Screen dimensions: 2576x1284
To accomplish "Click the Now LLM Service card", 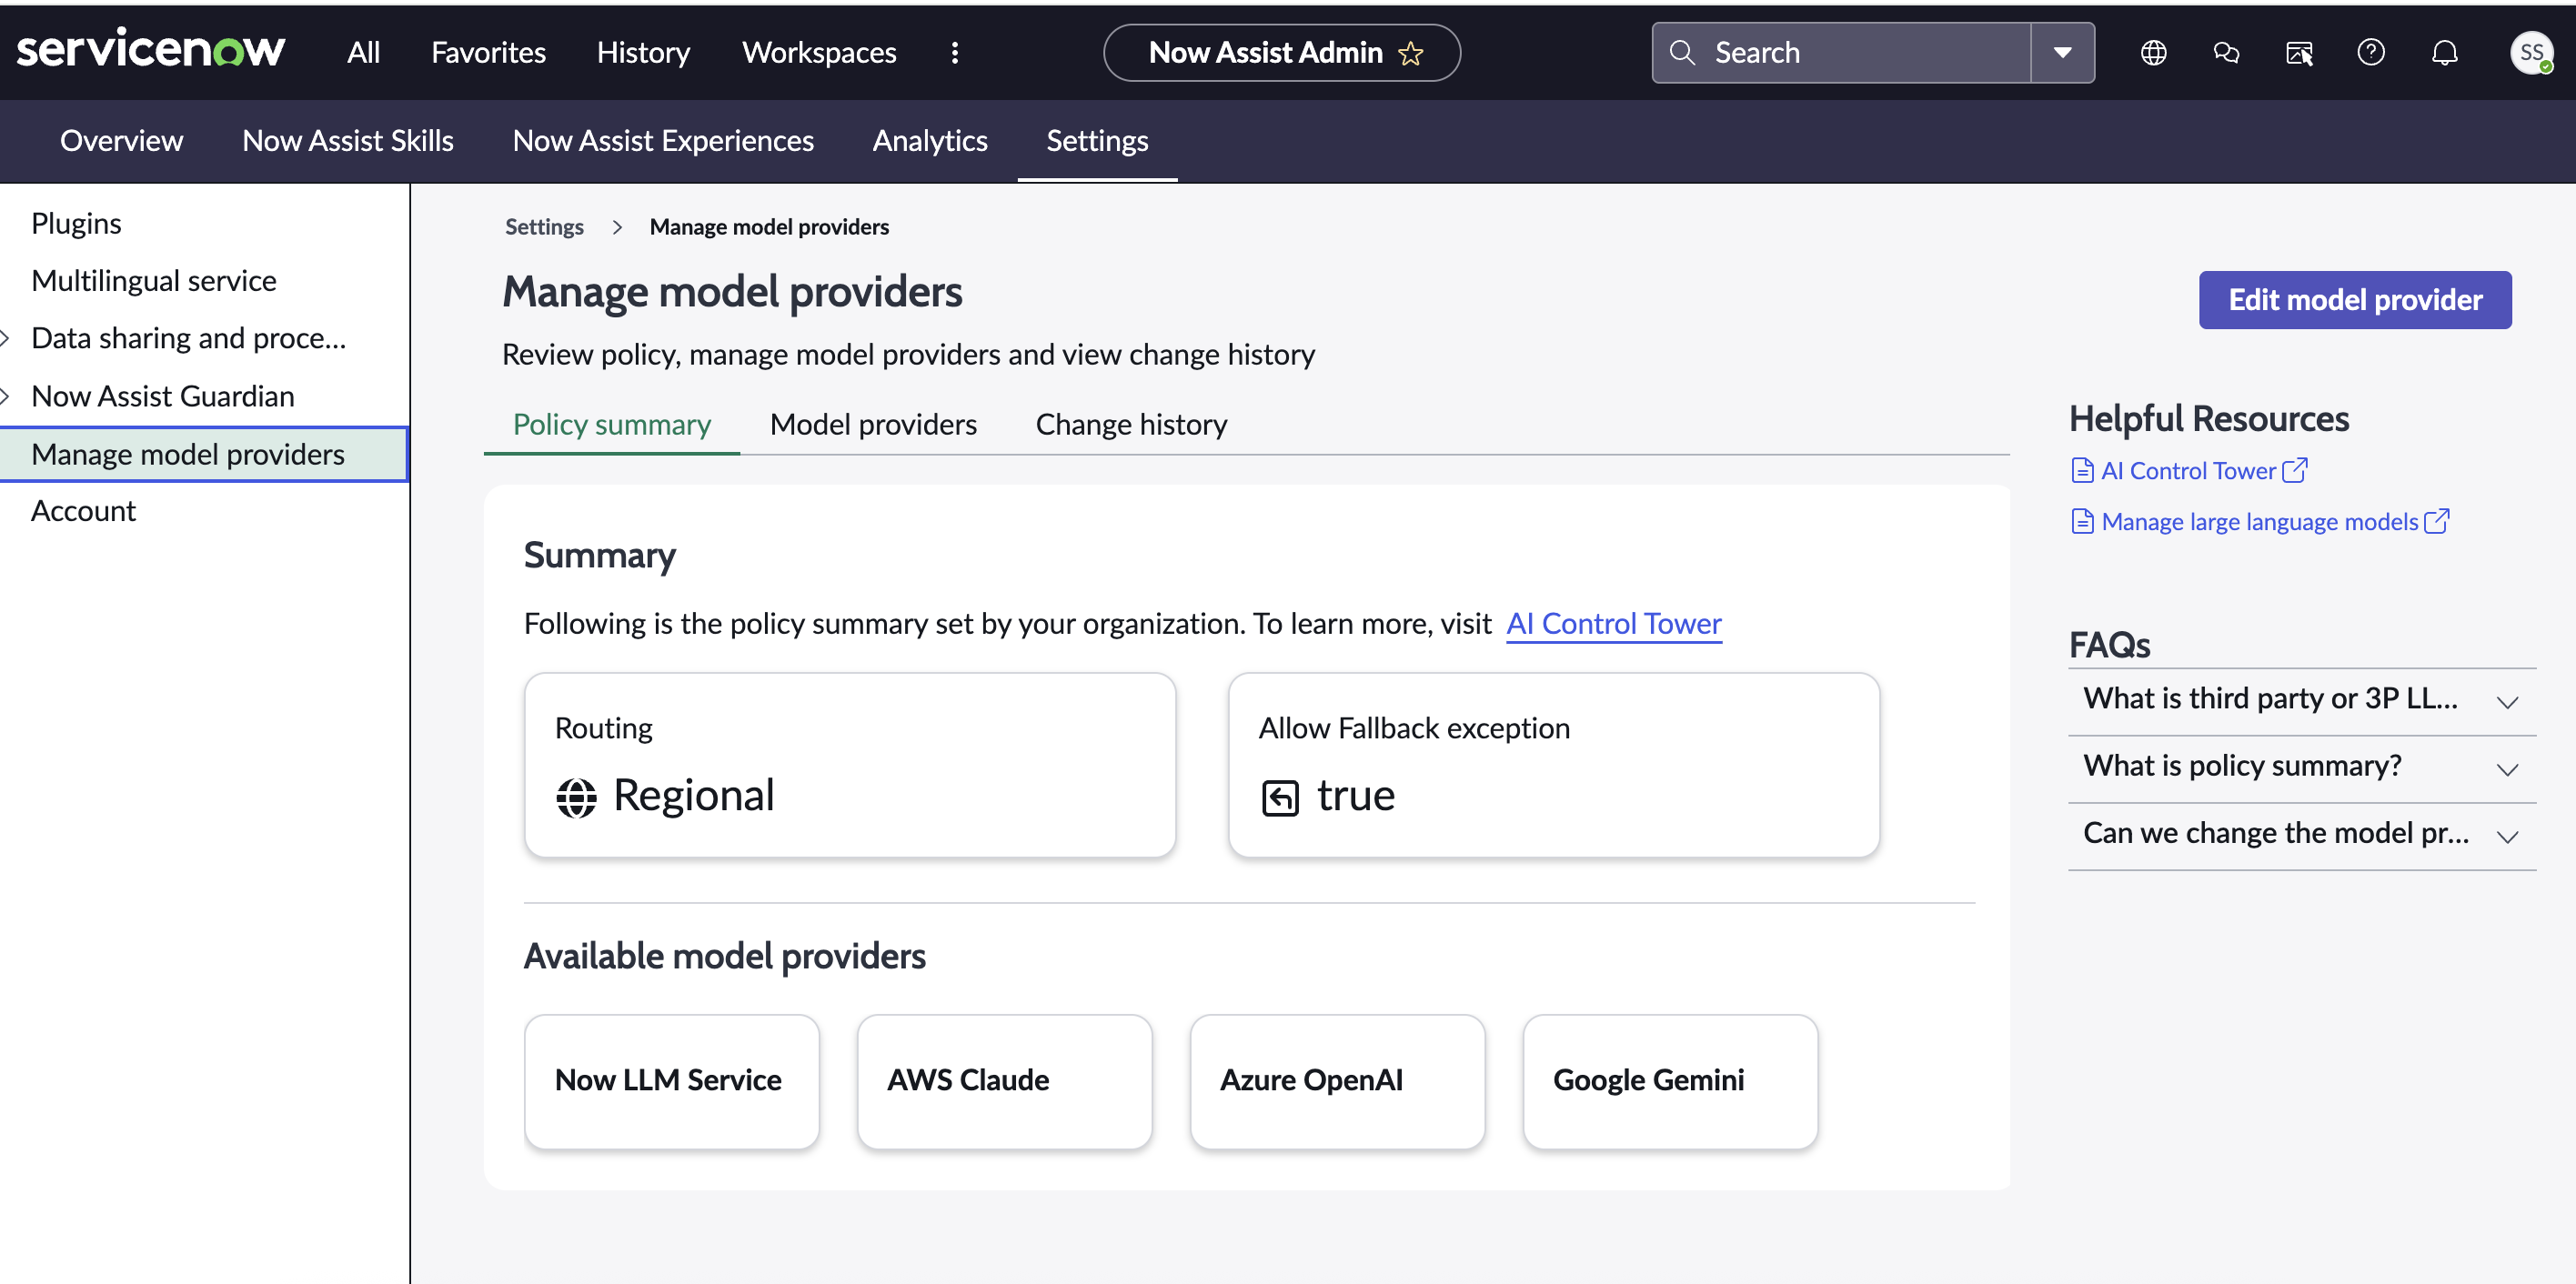I will [x=671, y=1081].
